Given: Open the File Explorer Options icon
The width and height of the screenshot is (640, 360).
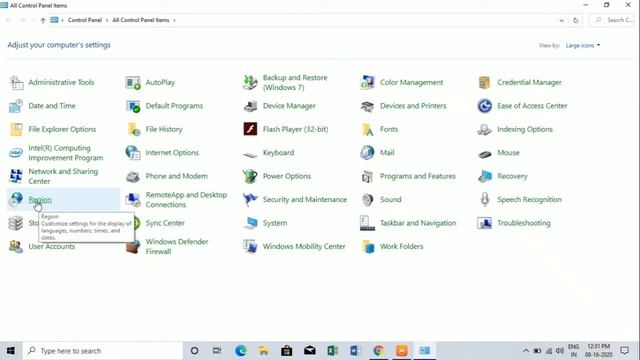Looking at the screenshot, I should (16, 129).
